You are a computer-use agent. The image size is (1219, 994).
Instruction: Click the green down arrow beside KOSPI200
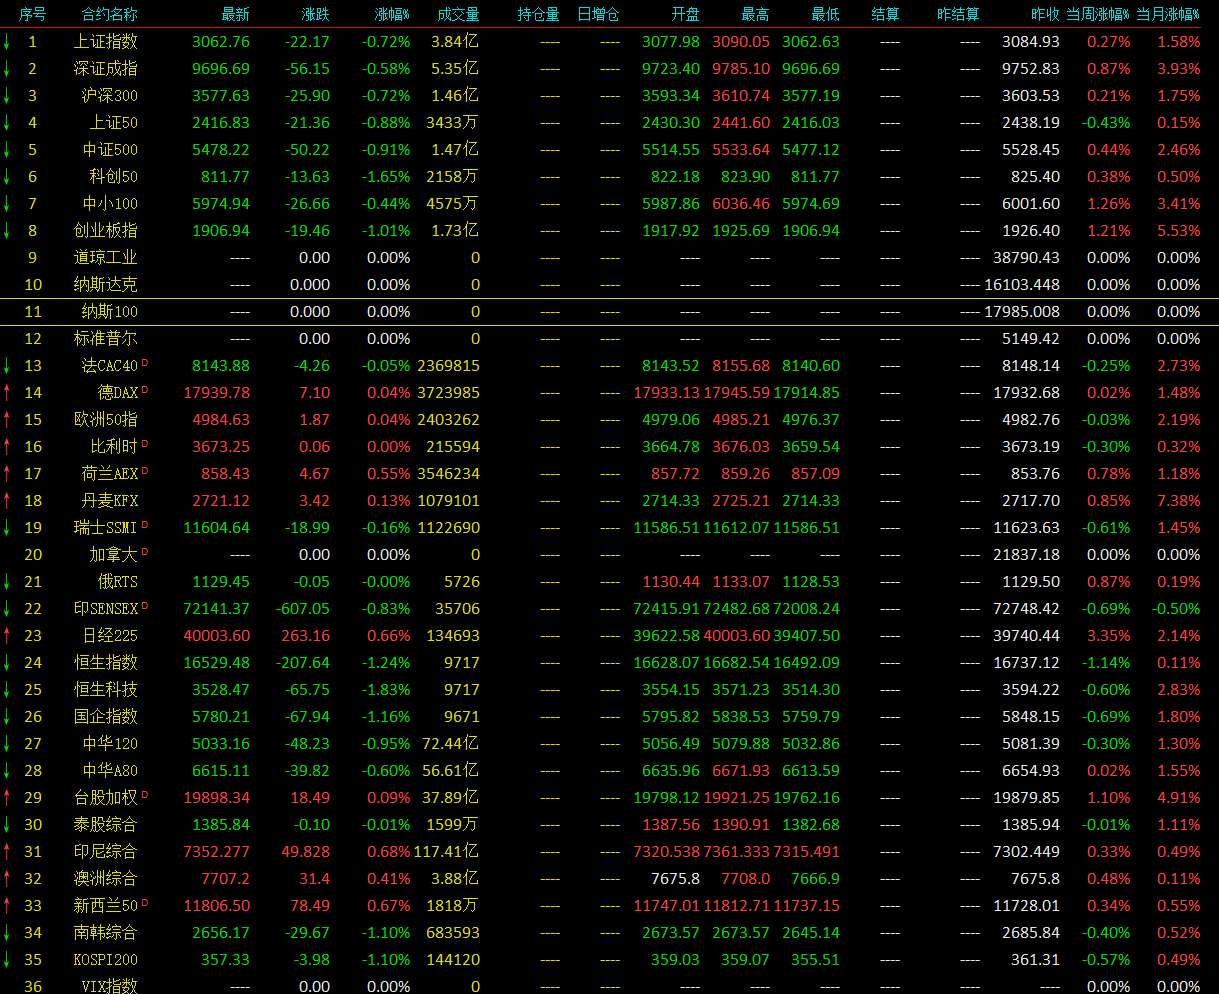pos(6,960)
